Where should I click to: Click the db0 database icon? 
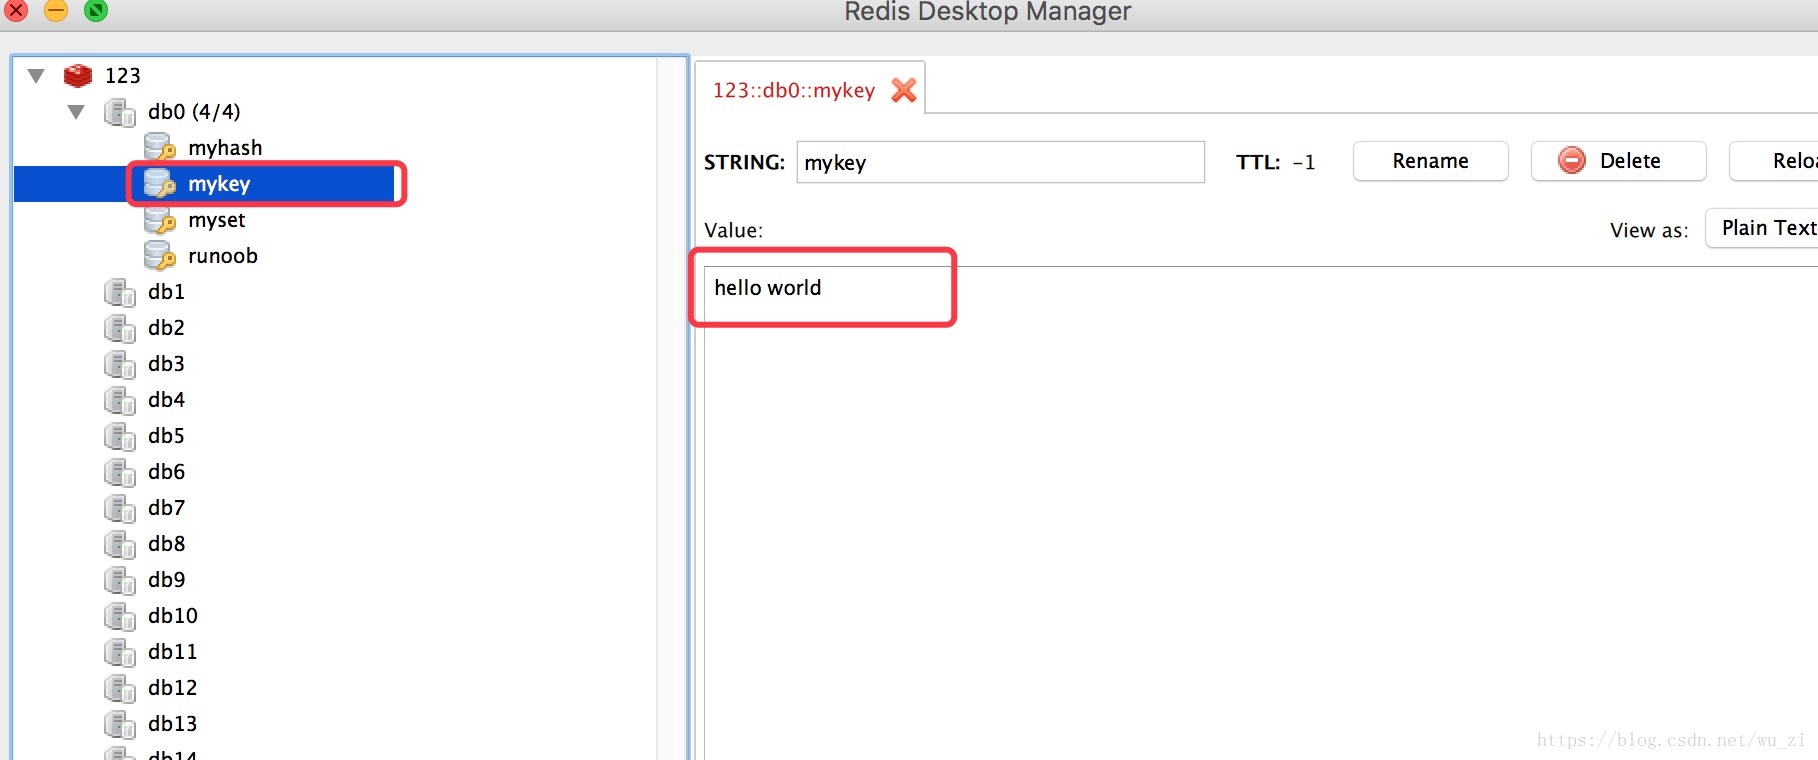click(x=120, y=112)
